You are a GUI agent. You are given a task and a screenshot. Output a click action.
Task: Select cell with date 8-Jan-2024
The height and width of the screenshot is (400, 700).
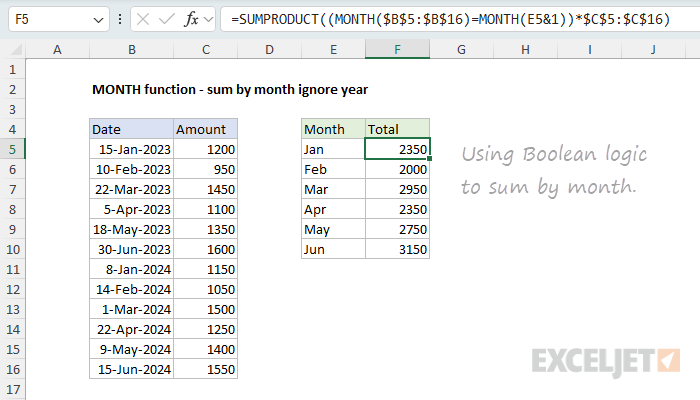(x=132, y=269)
